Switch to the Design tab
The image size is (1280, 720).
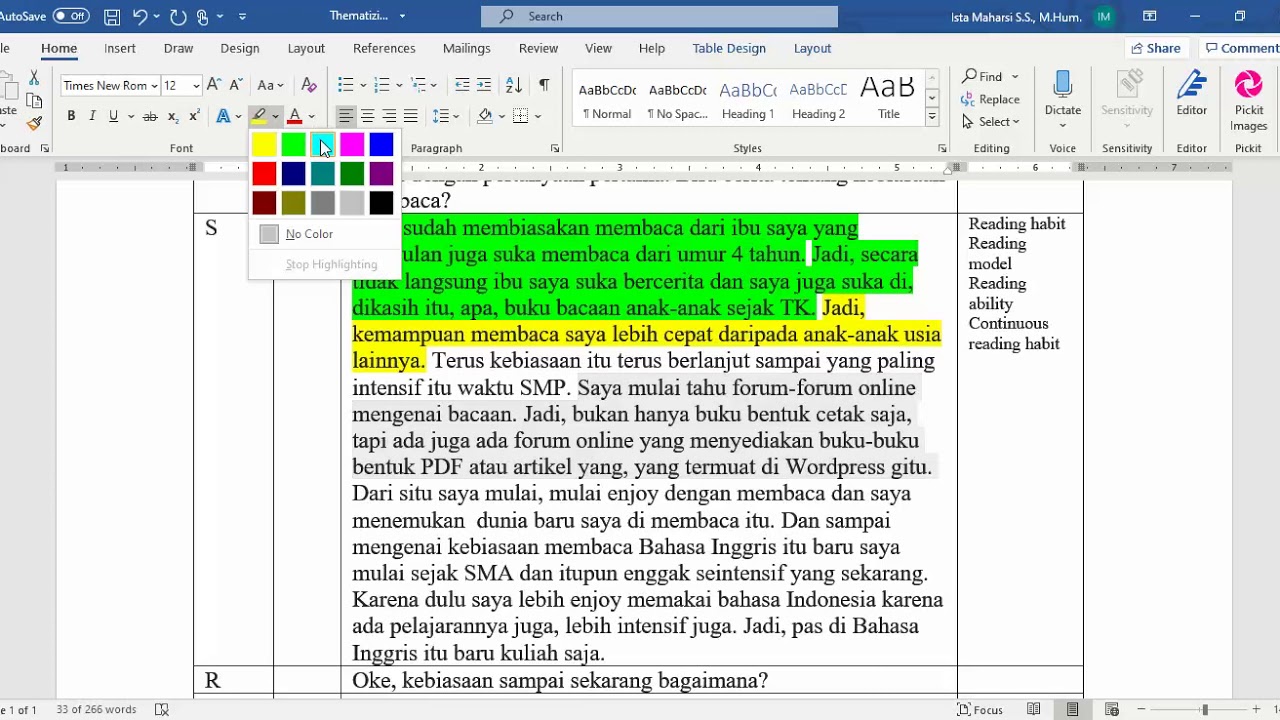click(x=240, y=48)
